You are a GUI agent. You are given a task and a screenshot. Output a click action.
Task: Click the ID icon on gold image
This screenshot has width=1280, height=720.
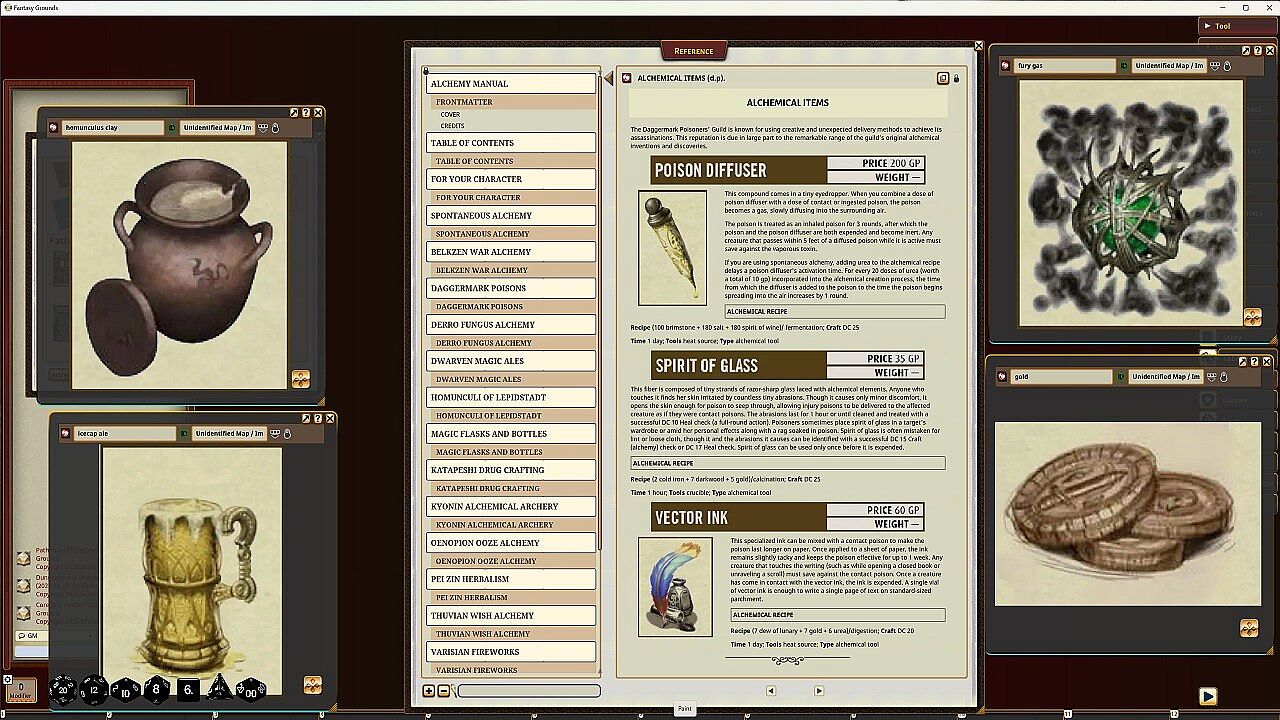[1120, 377]
